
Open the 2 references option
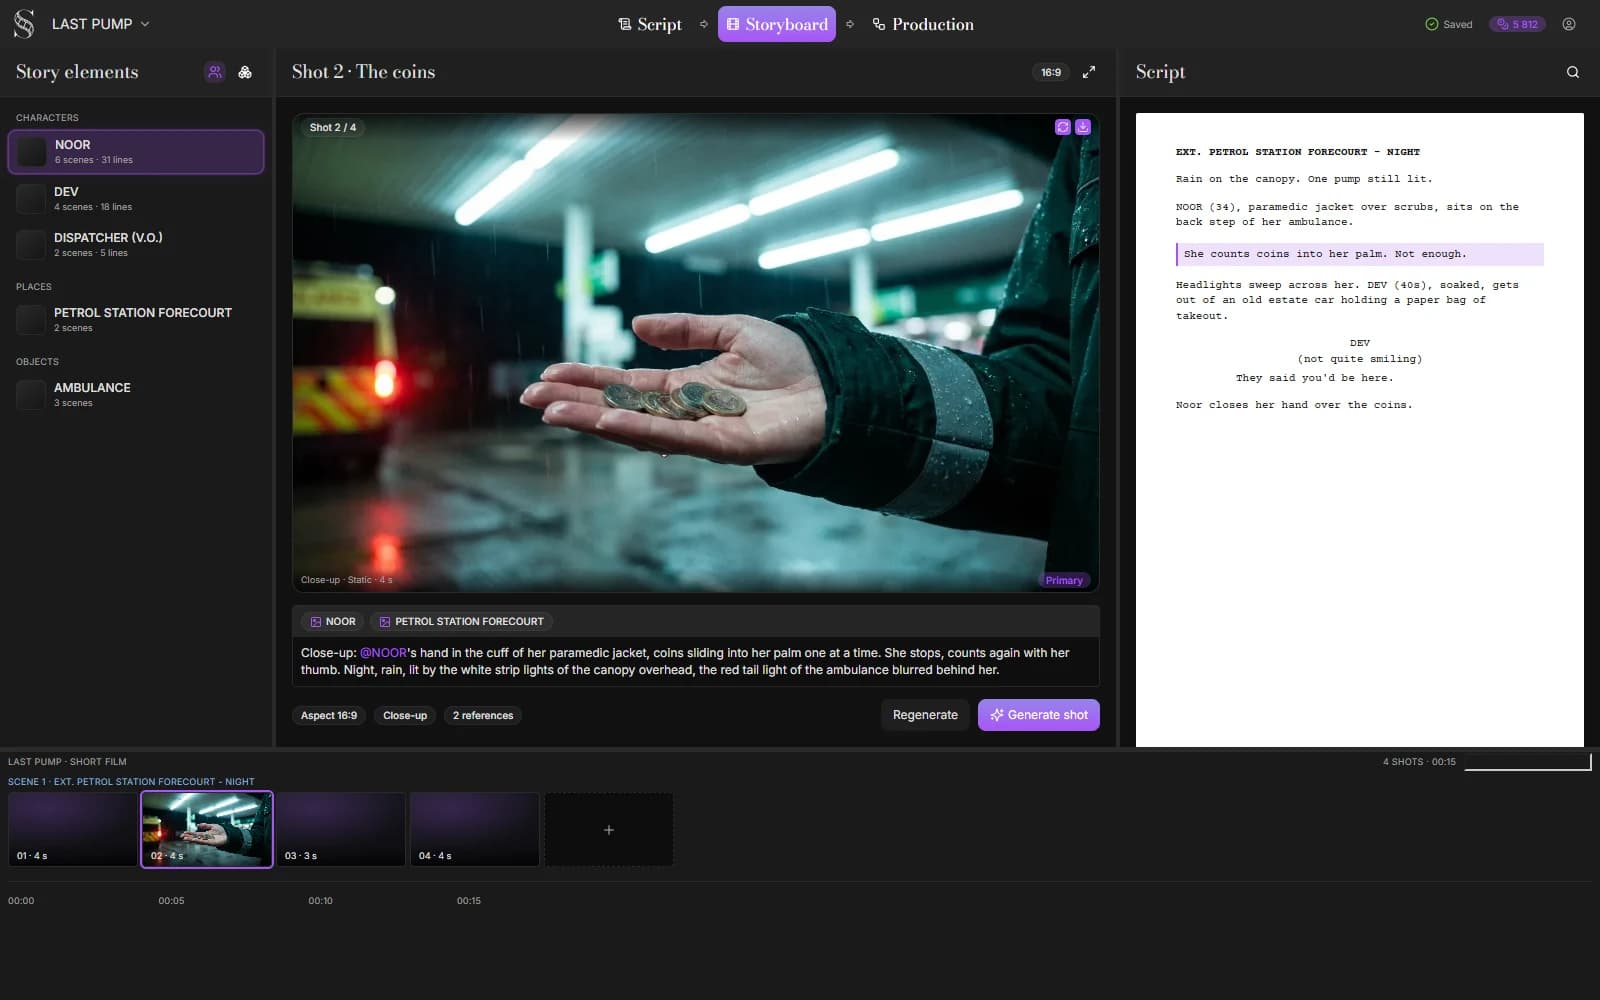pos(483,715)
